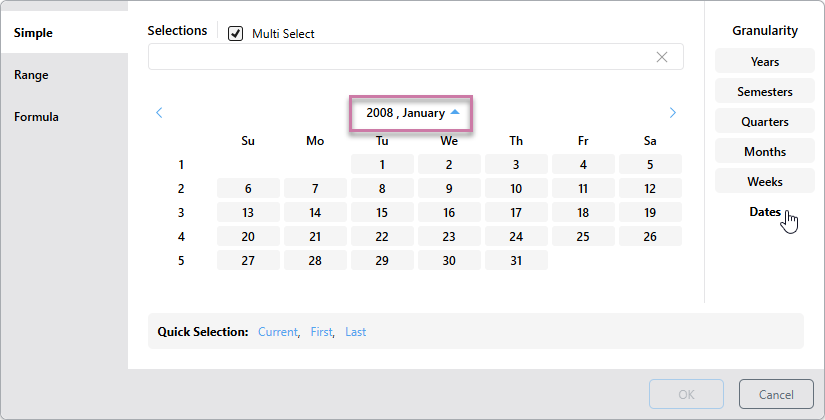This screenshot has width=825, height=420.
Task: Click the Last quick selection link
Action: [355, 332]
